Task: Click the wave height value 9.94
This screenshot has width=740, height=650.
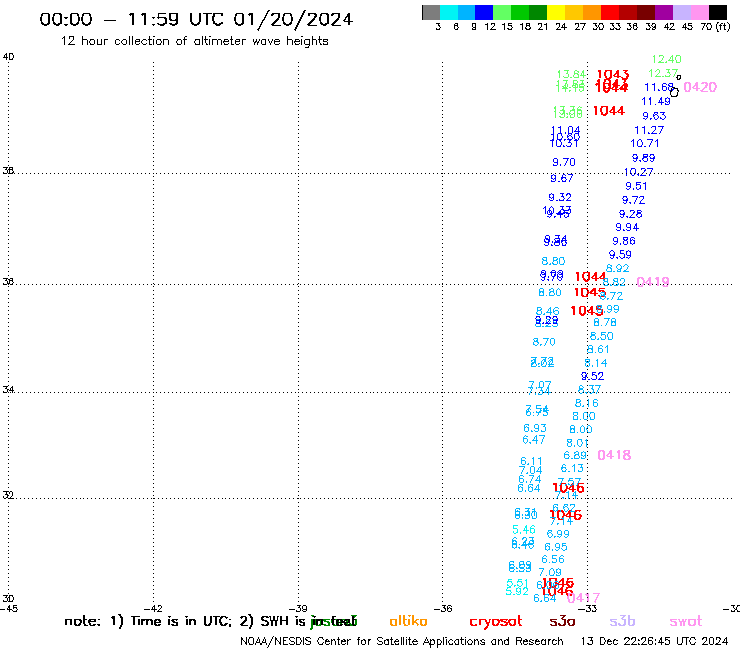Action: tap(627, 228)
